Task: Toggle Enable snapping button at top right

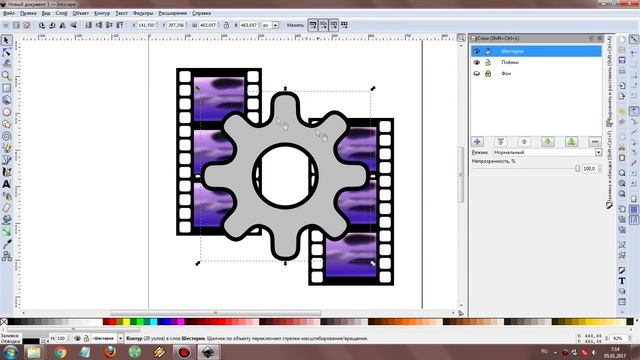Action: [633, 40]
